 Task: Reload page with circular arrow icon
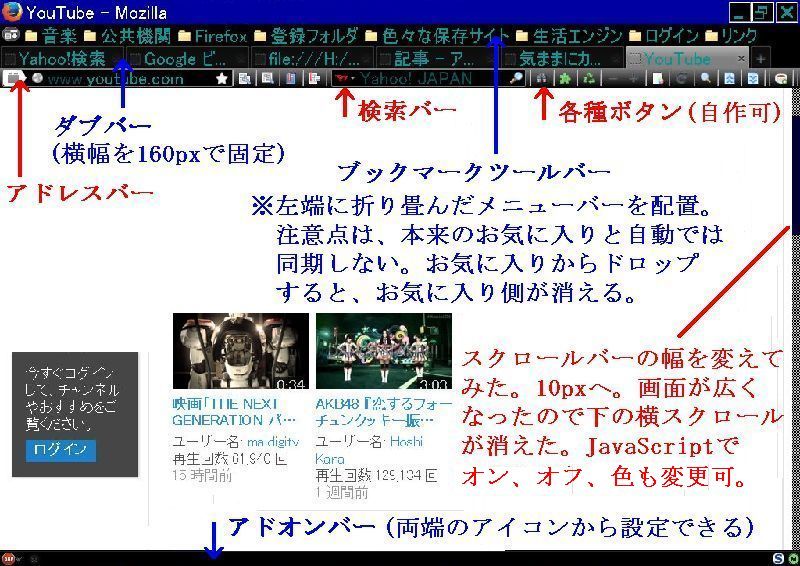click(681, 79)
